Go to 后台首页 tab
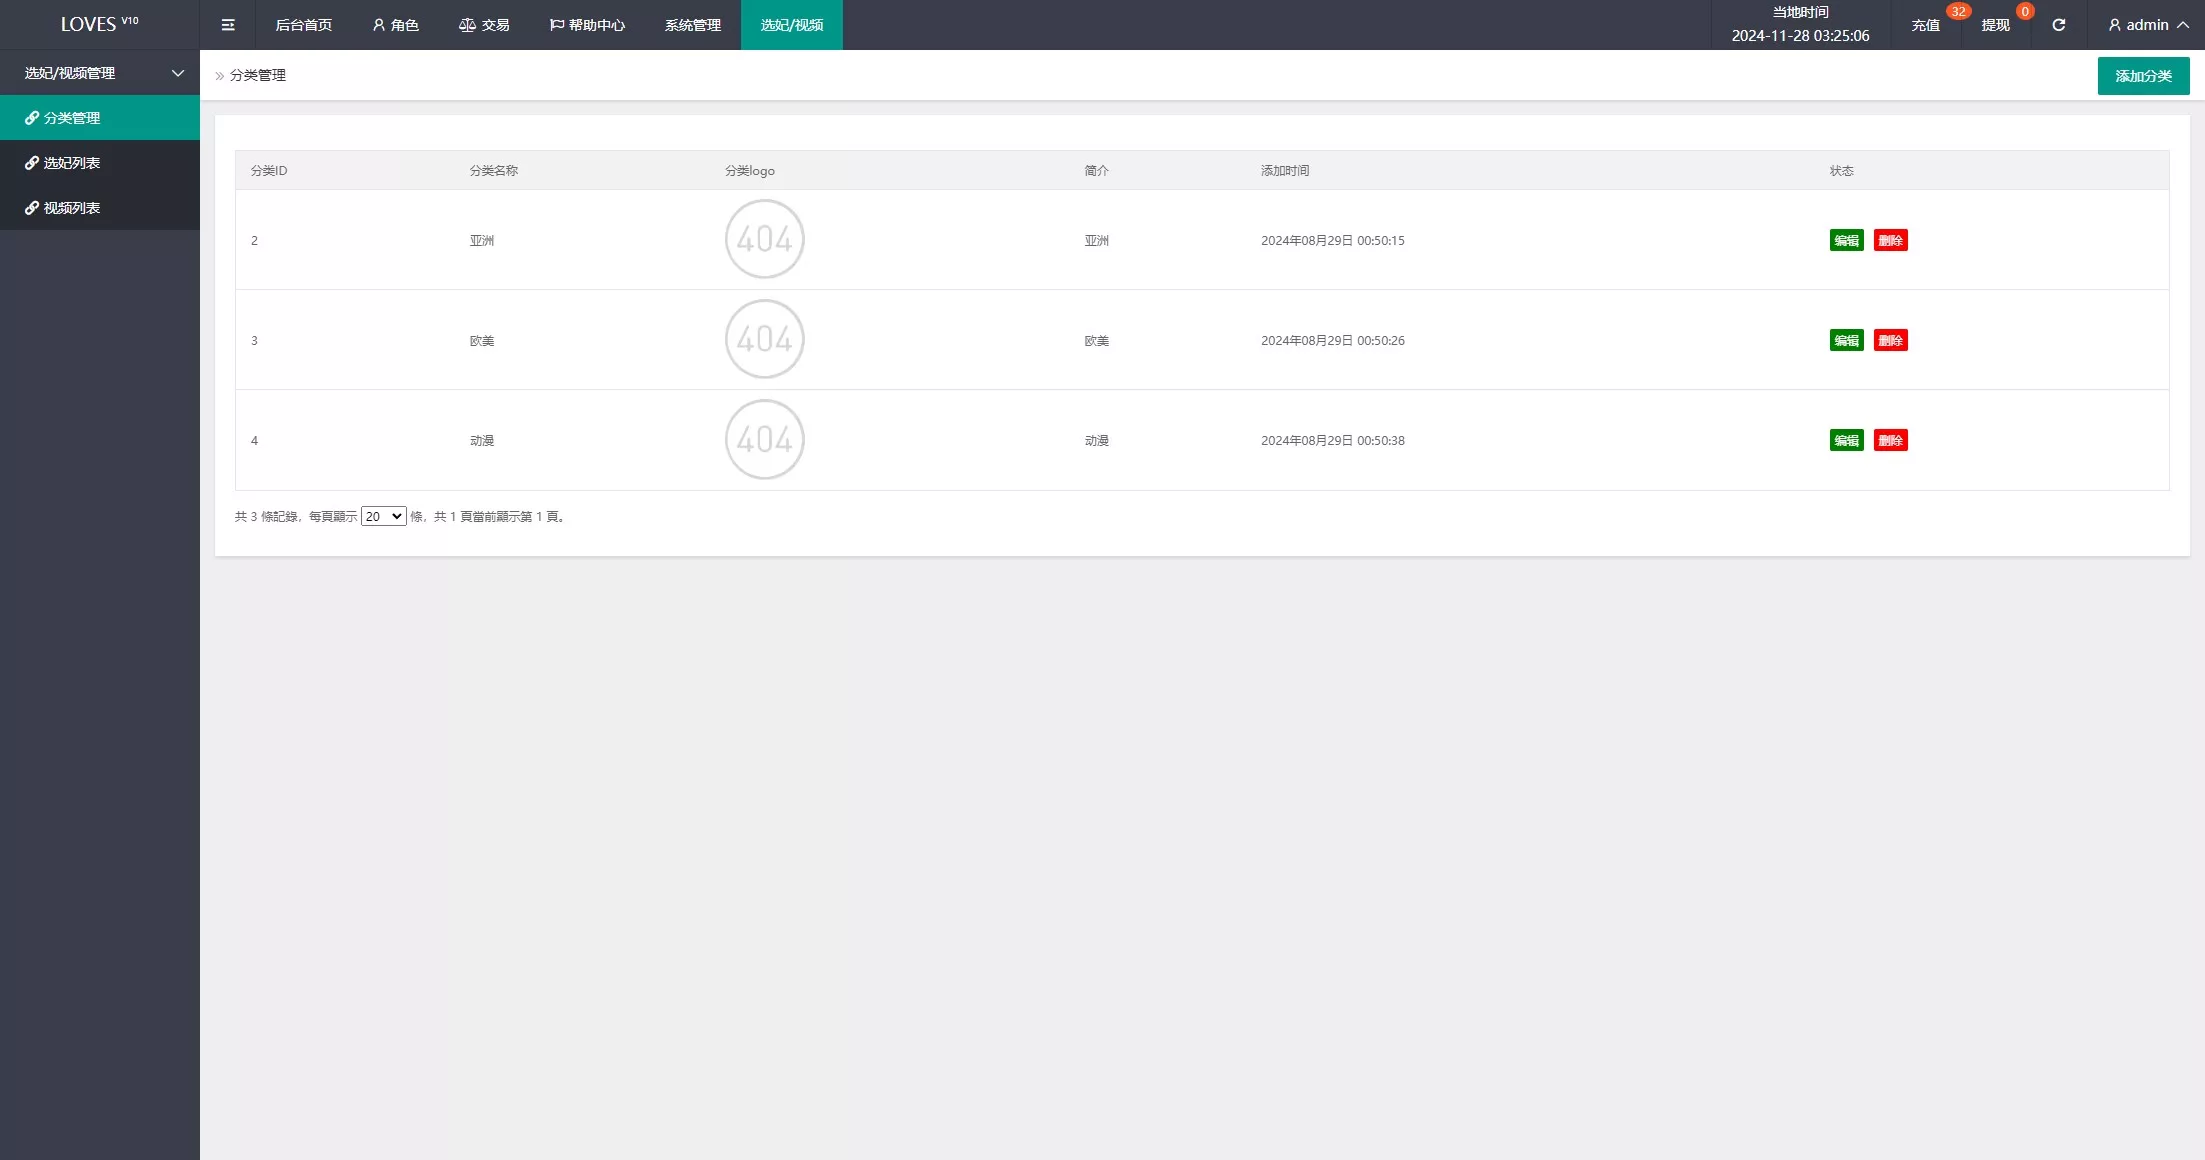This screenshot has width=2205, height=1160. coord(303,25)
